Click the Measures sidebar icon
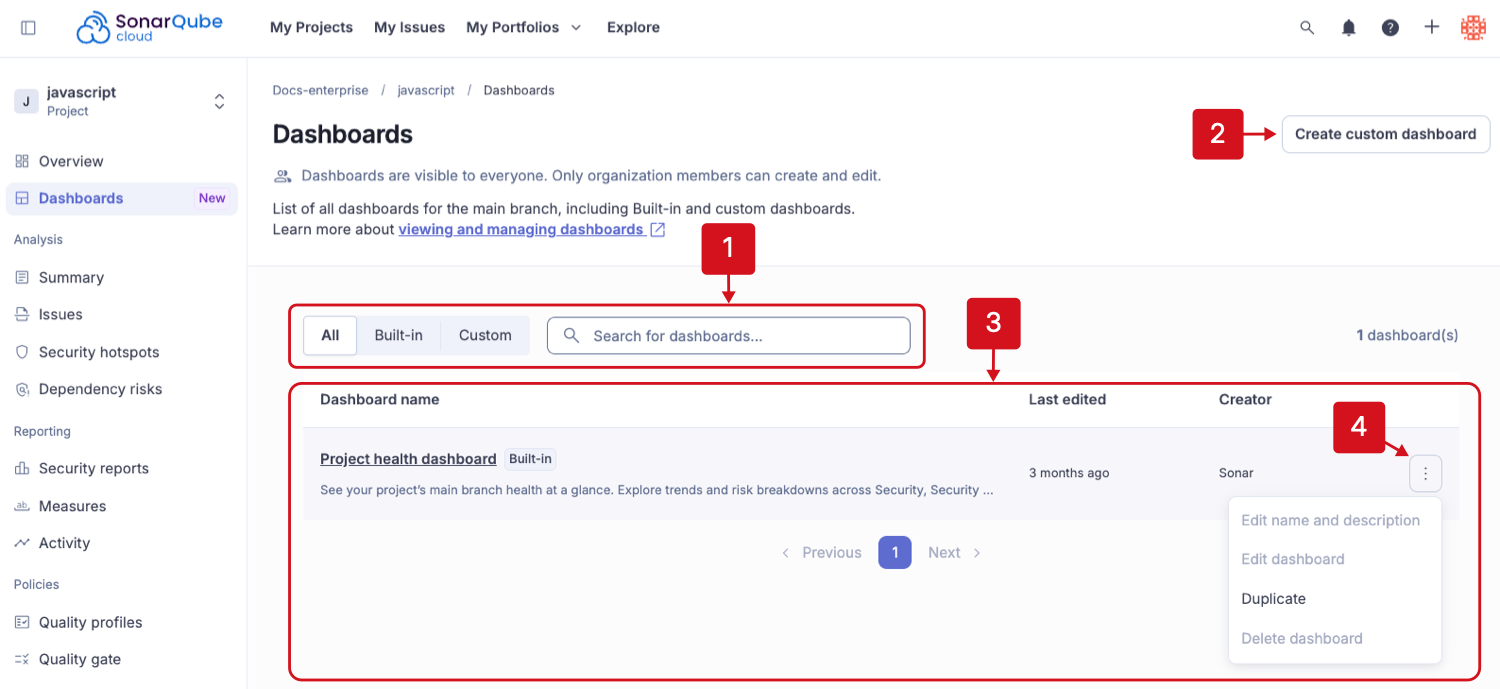 point(22,506)
